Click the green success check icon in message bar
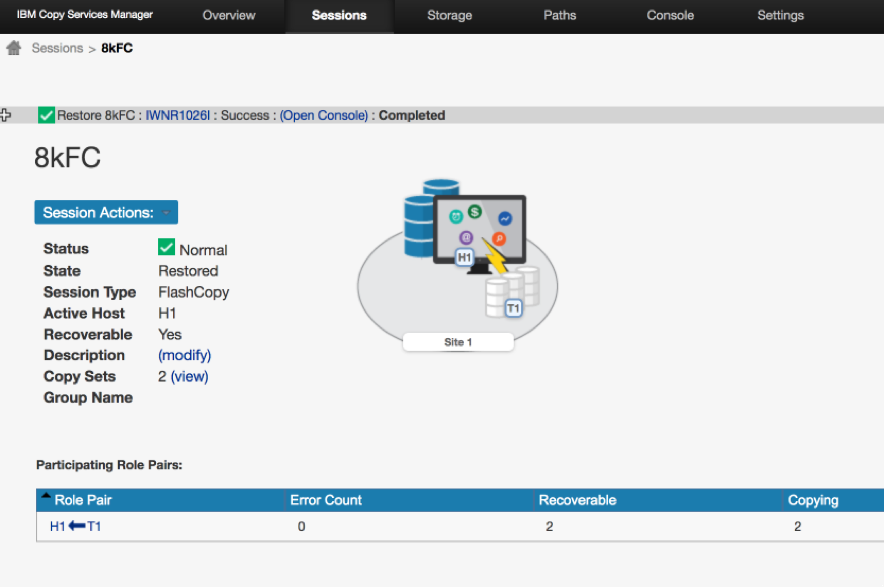Image resolution: width=884 pixels, height=587 pixels. coord(46,115)
